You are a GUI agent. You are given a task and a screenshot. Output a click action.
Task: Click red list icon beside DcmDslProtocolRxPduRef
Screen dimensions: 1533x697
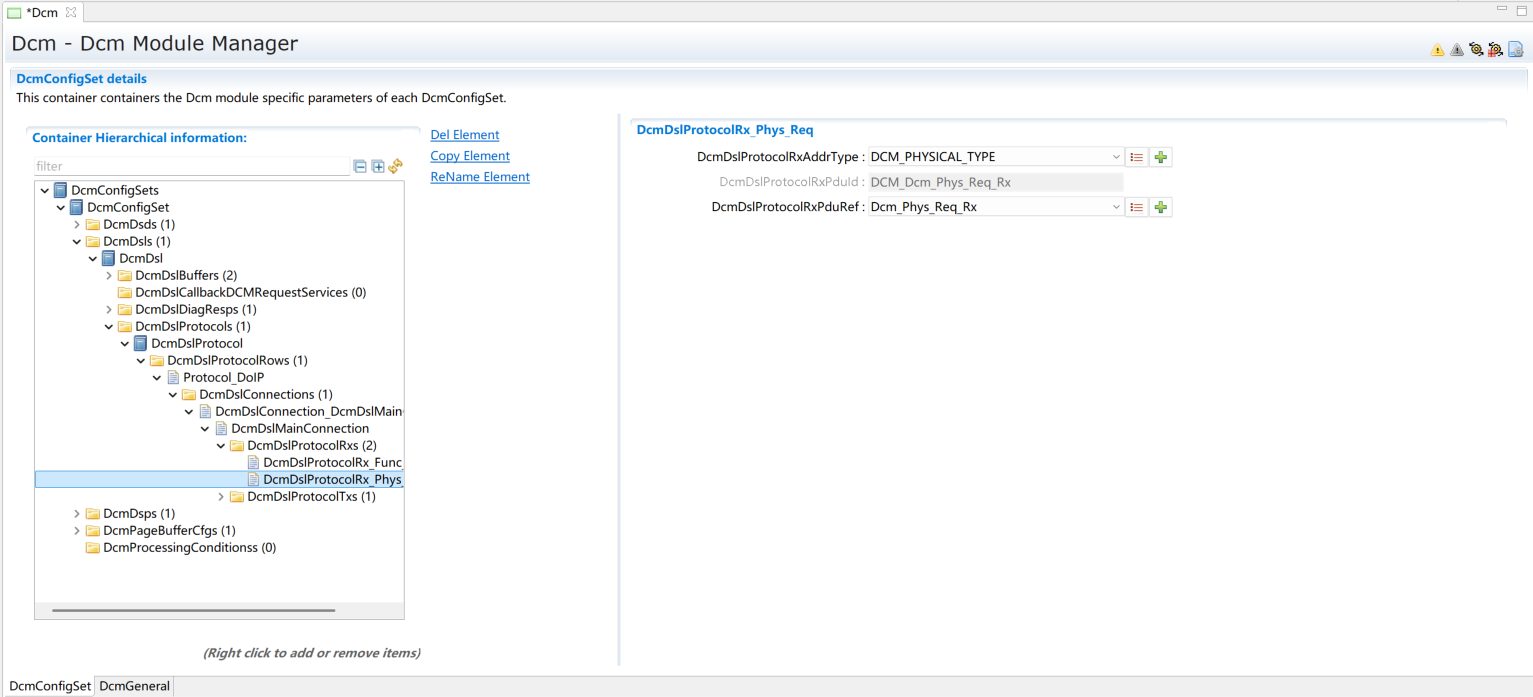pyautogui.click(x=1136, y=207)
